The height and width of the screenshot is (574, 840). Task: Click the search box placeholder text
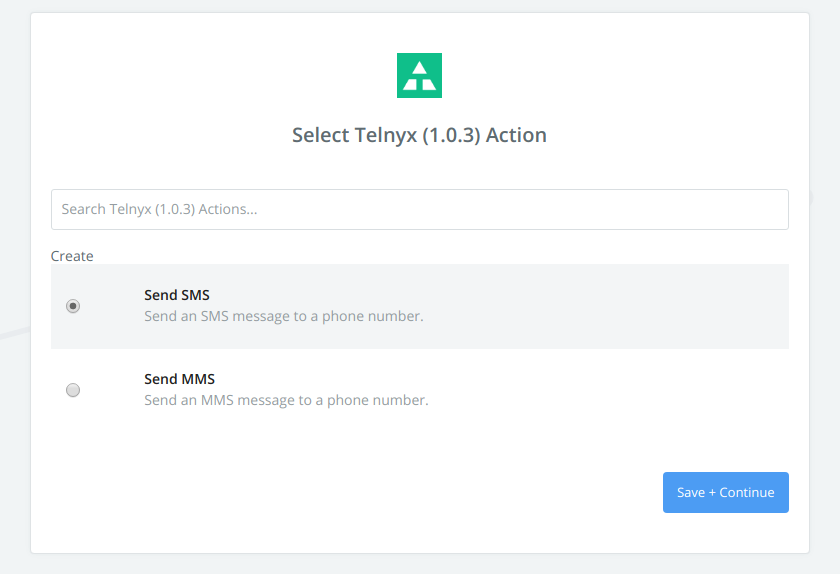159,210
